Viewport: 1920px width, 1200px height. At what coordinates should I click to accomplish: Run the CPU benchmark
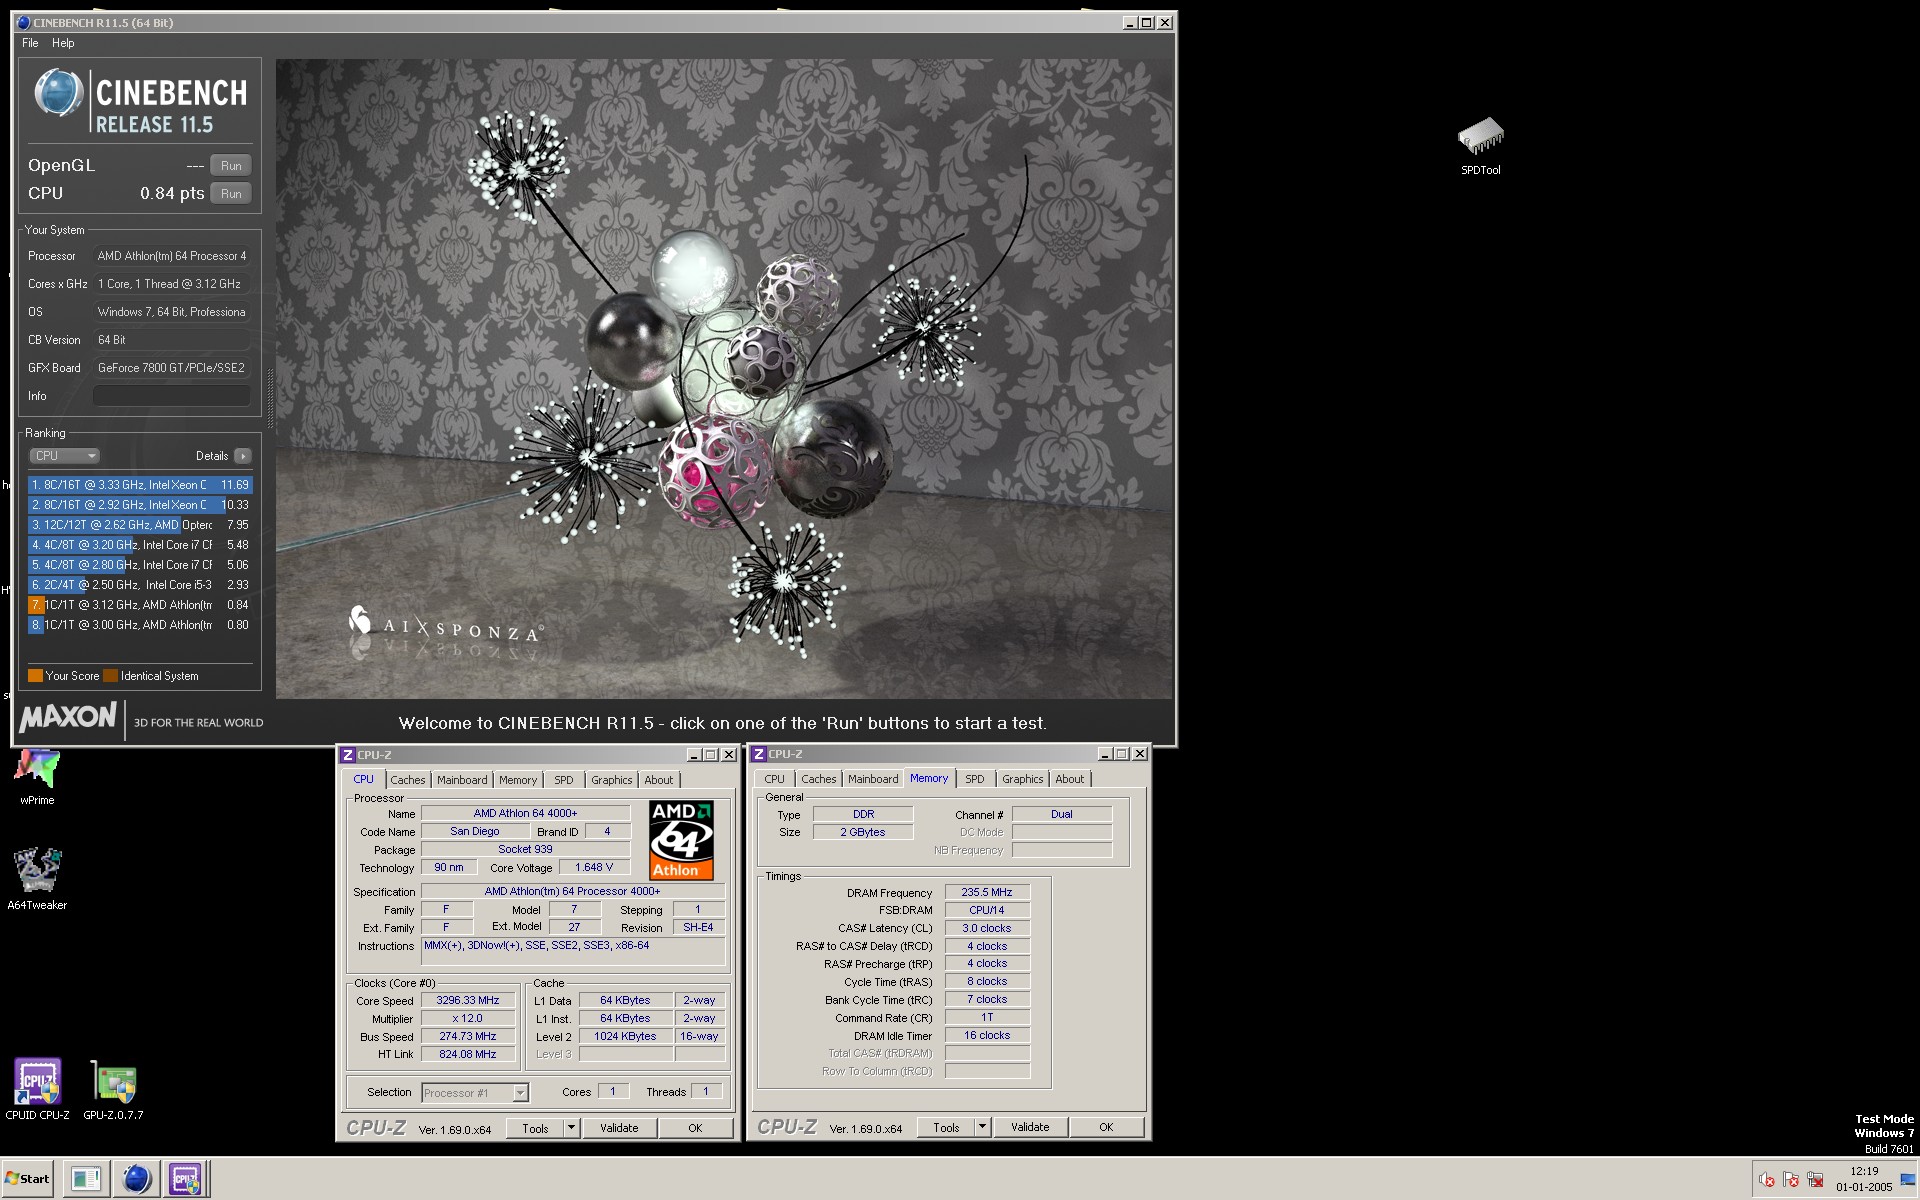(231, 194)
